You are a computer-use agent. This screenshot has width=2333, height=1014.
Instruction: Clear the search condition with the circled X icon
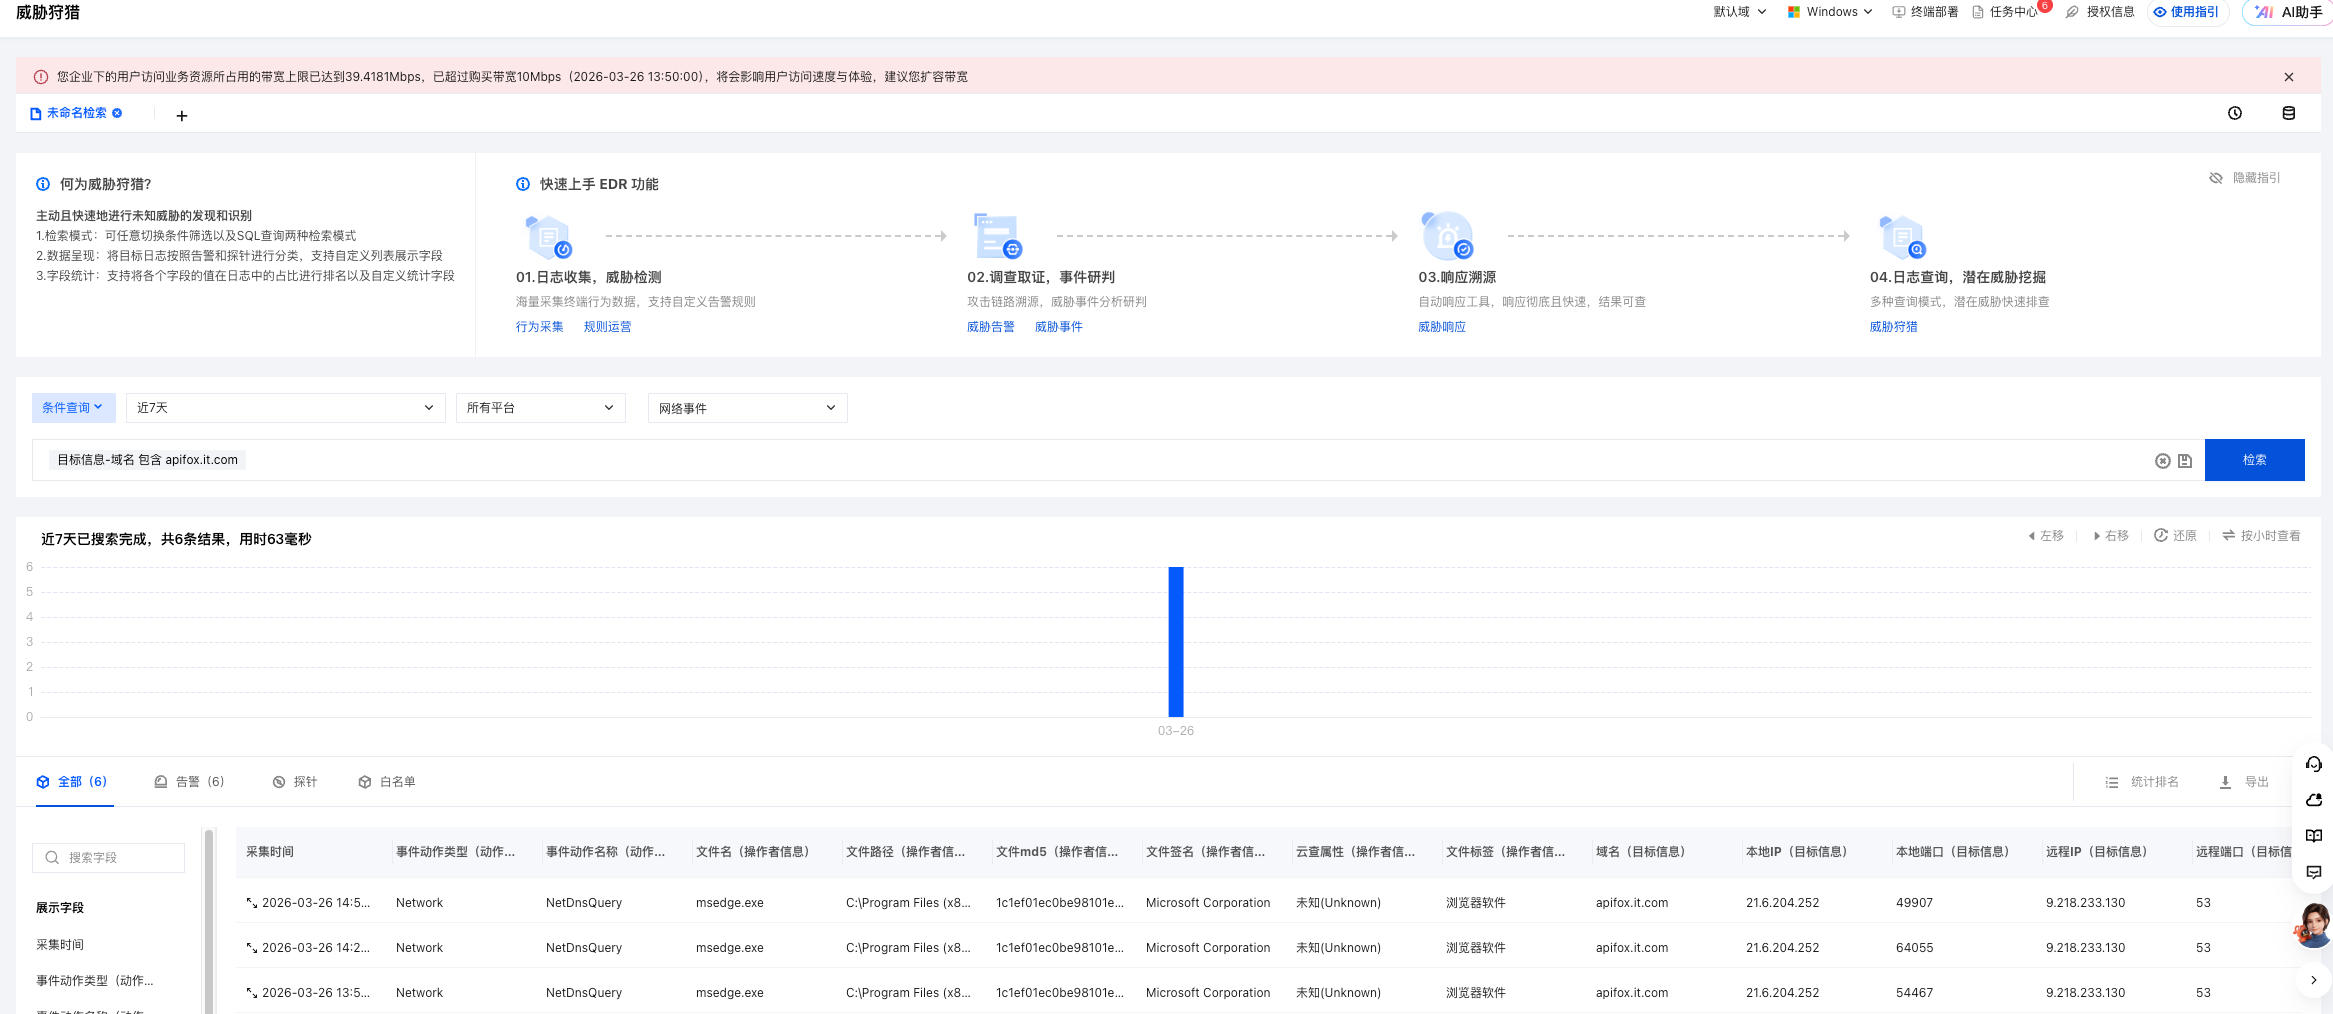click(2162, 461)
